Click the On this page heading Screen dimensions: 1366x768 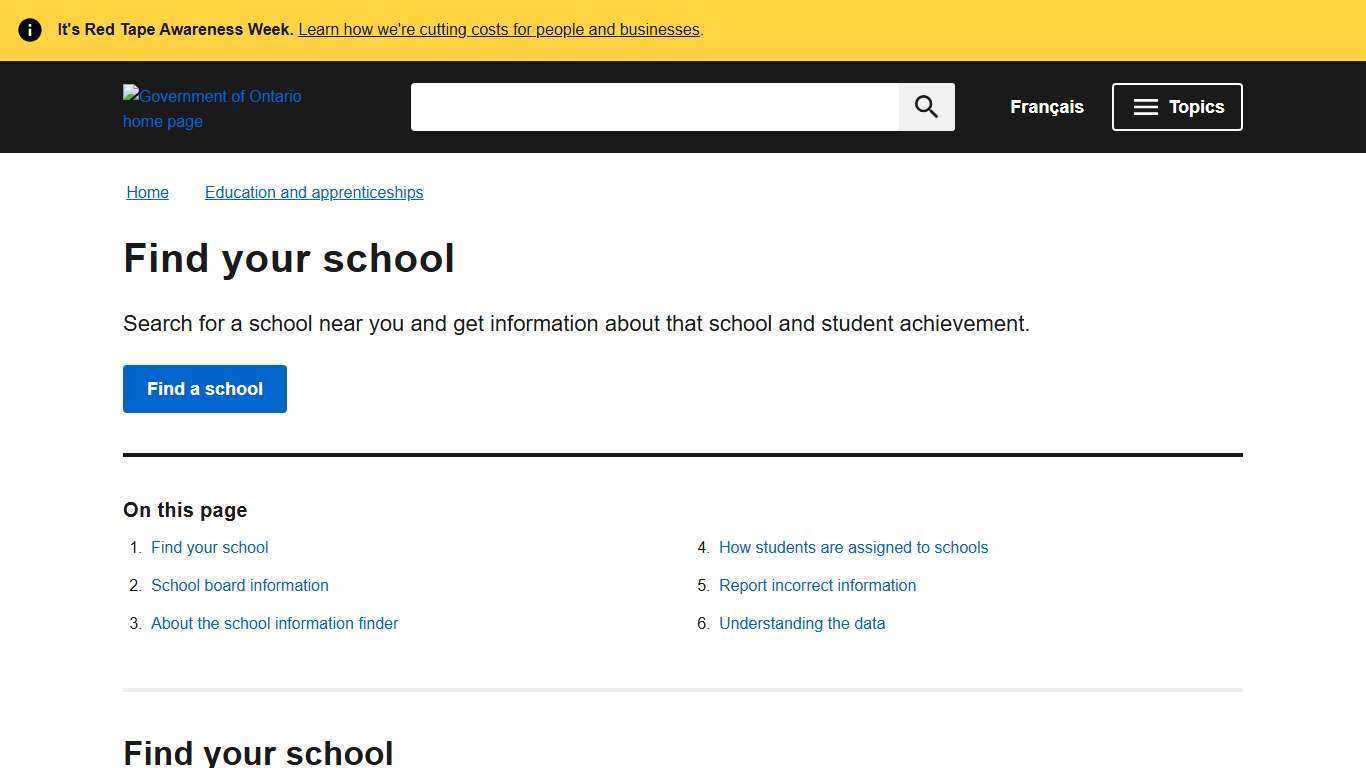click(x=185, y=510)
